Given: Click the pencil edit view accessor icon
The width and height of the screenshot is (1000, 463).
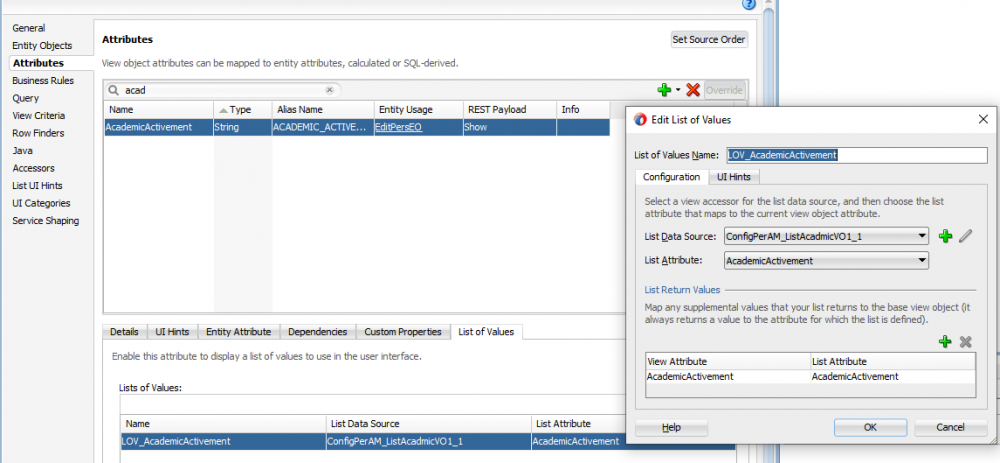Looking at the screenshot, I should (965, 236).
